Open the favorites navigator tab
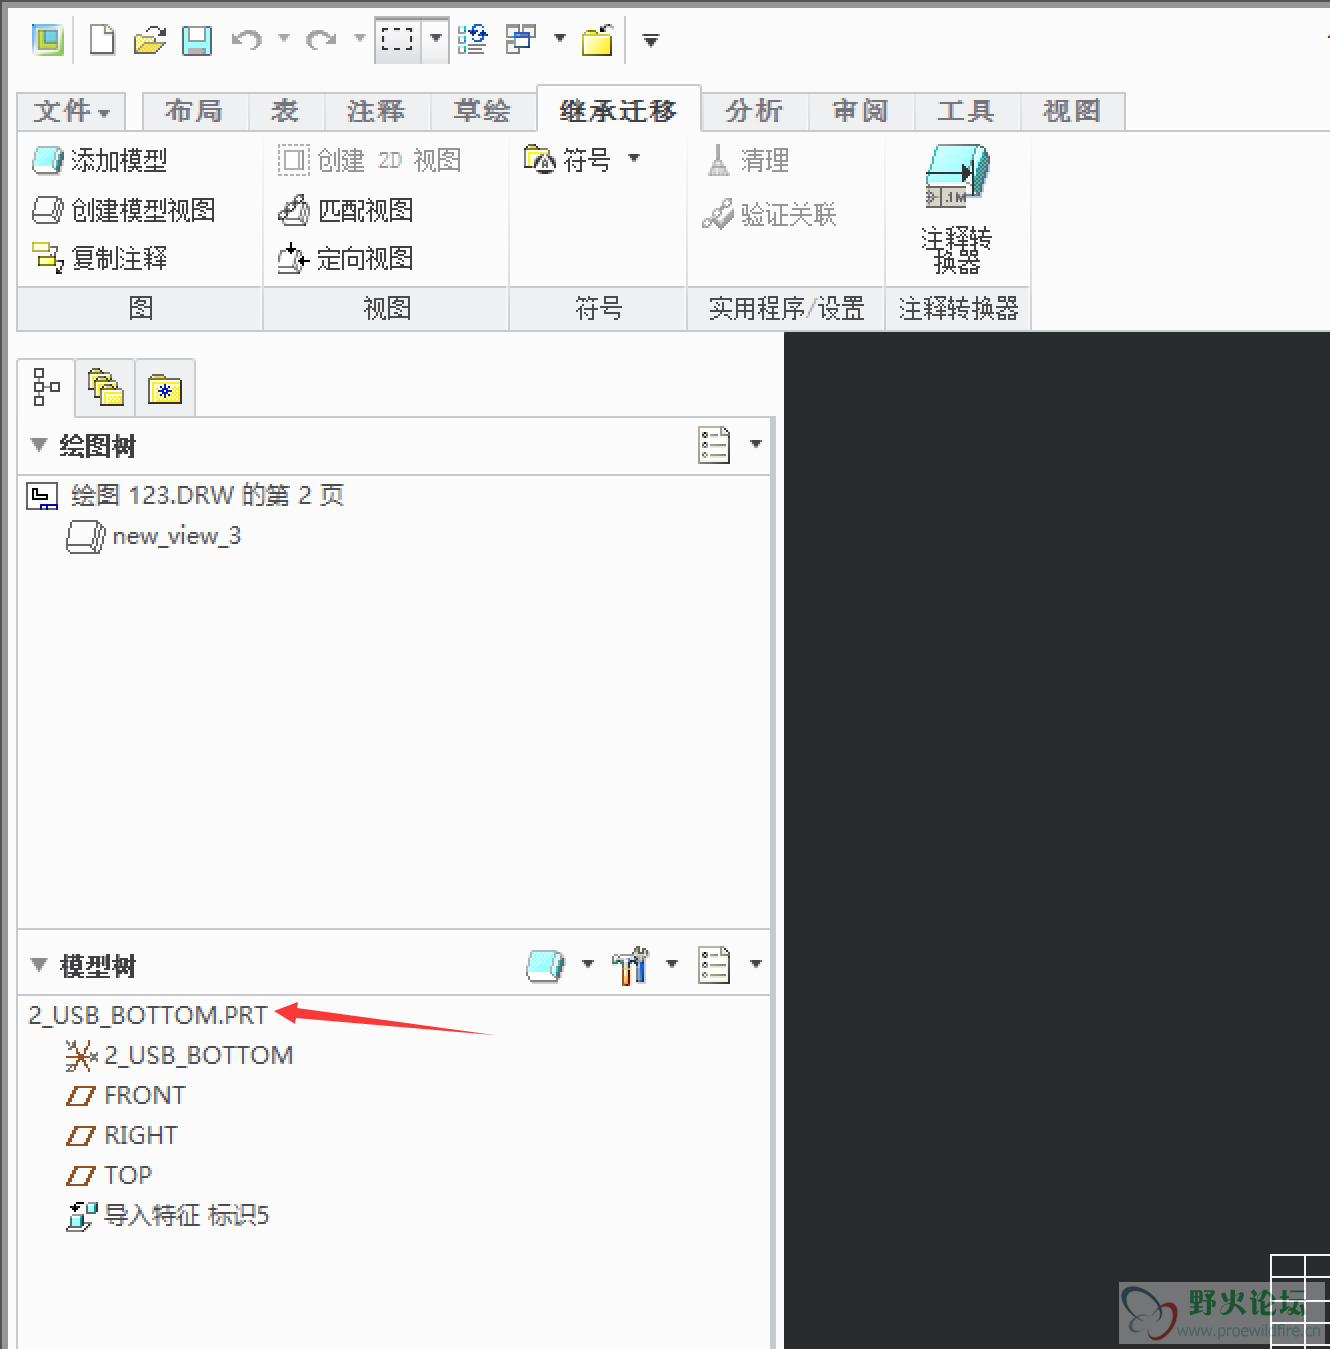The height and width of the screenshot is (1349, 1330). click(x=164, y=388)
